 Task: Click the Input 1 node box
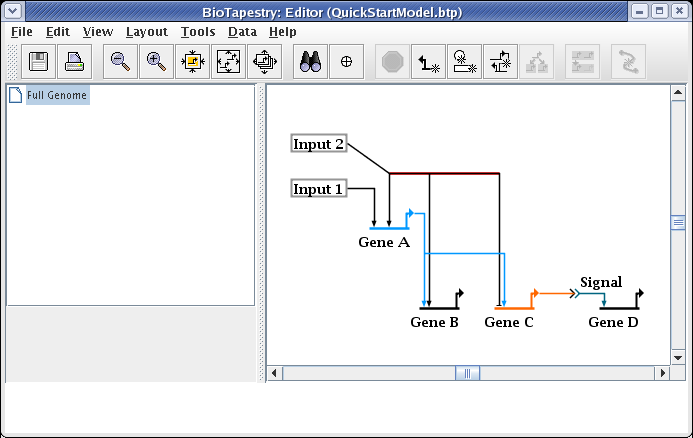pos(319,188)
